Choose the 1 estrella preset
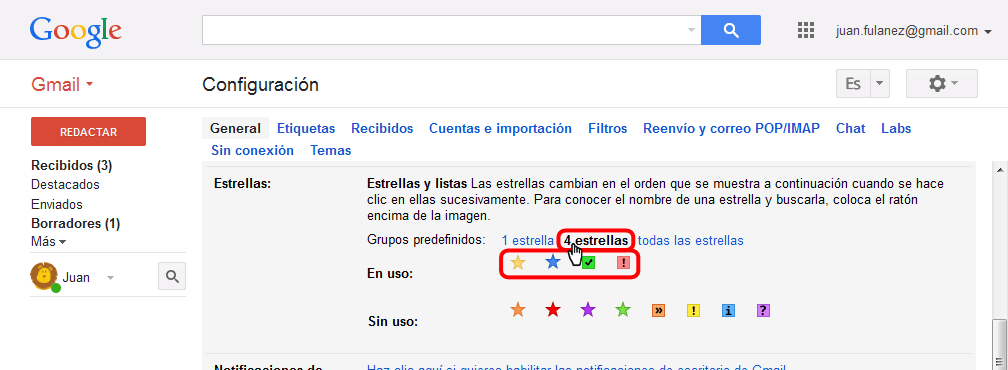This screenshot has width=1008, height=370. click(x=527, y=240)
